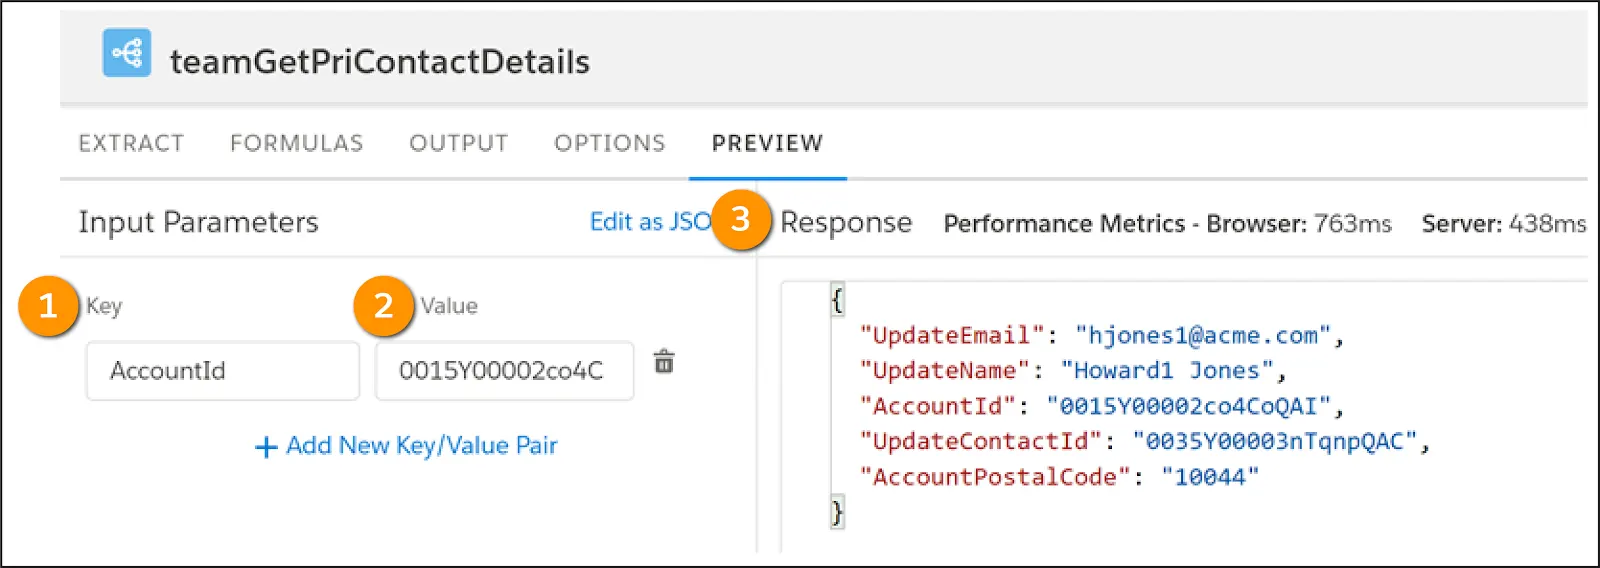Click the UpdateName Howard1 Jones line
Screen dimensions: 1600x568
click(x=1072, y=370)
